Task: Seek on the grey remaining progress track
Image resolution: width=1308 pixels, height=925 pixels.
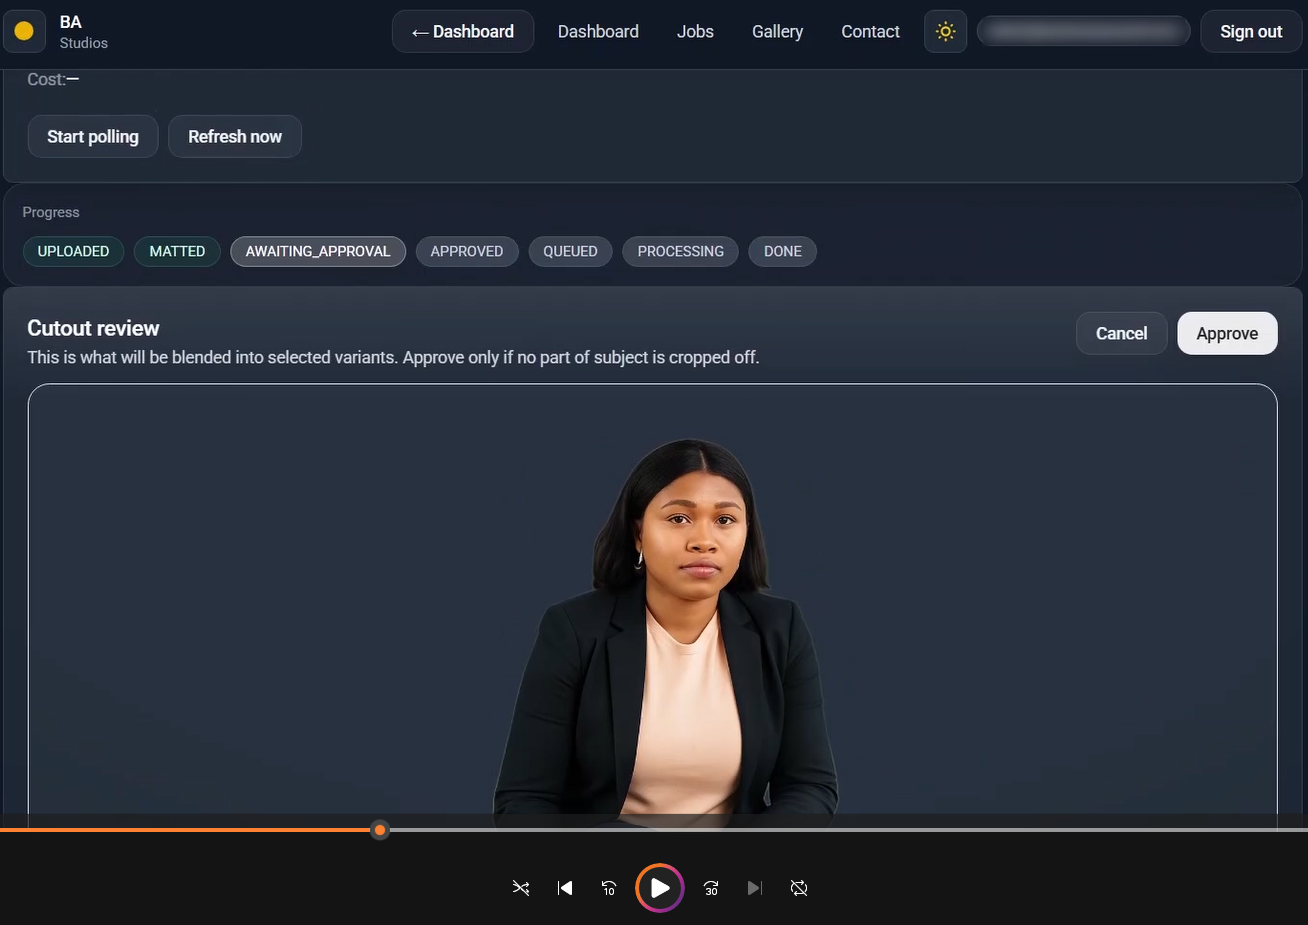Action: (848, 830)
